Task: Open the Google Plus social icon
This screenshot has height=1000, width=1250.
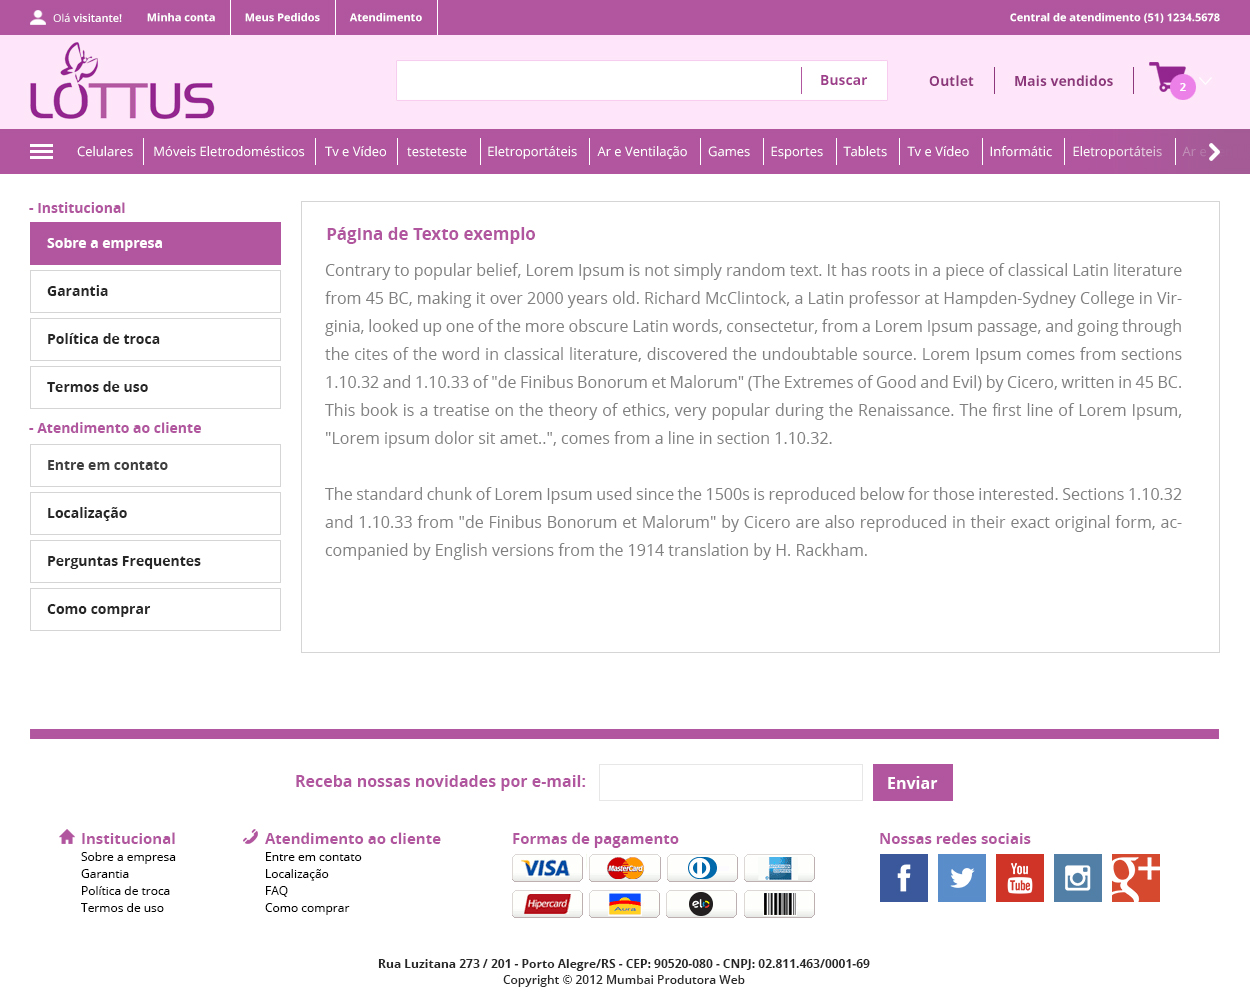Action: (x=1135, y=878)
